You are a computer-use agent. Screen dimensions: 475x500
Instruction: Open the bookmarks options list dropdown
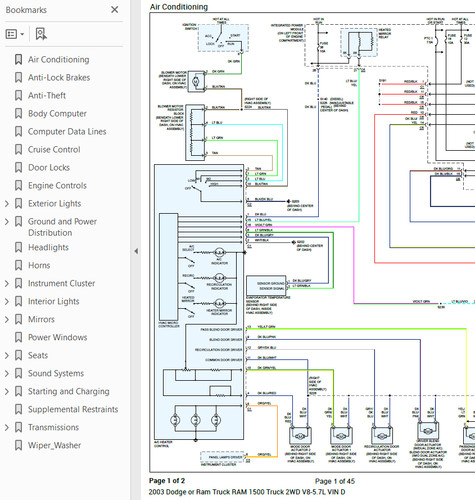pyautogui.click(x=15, y=34)
